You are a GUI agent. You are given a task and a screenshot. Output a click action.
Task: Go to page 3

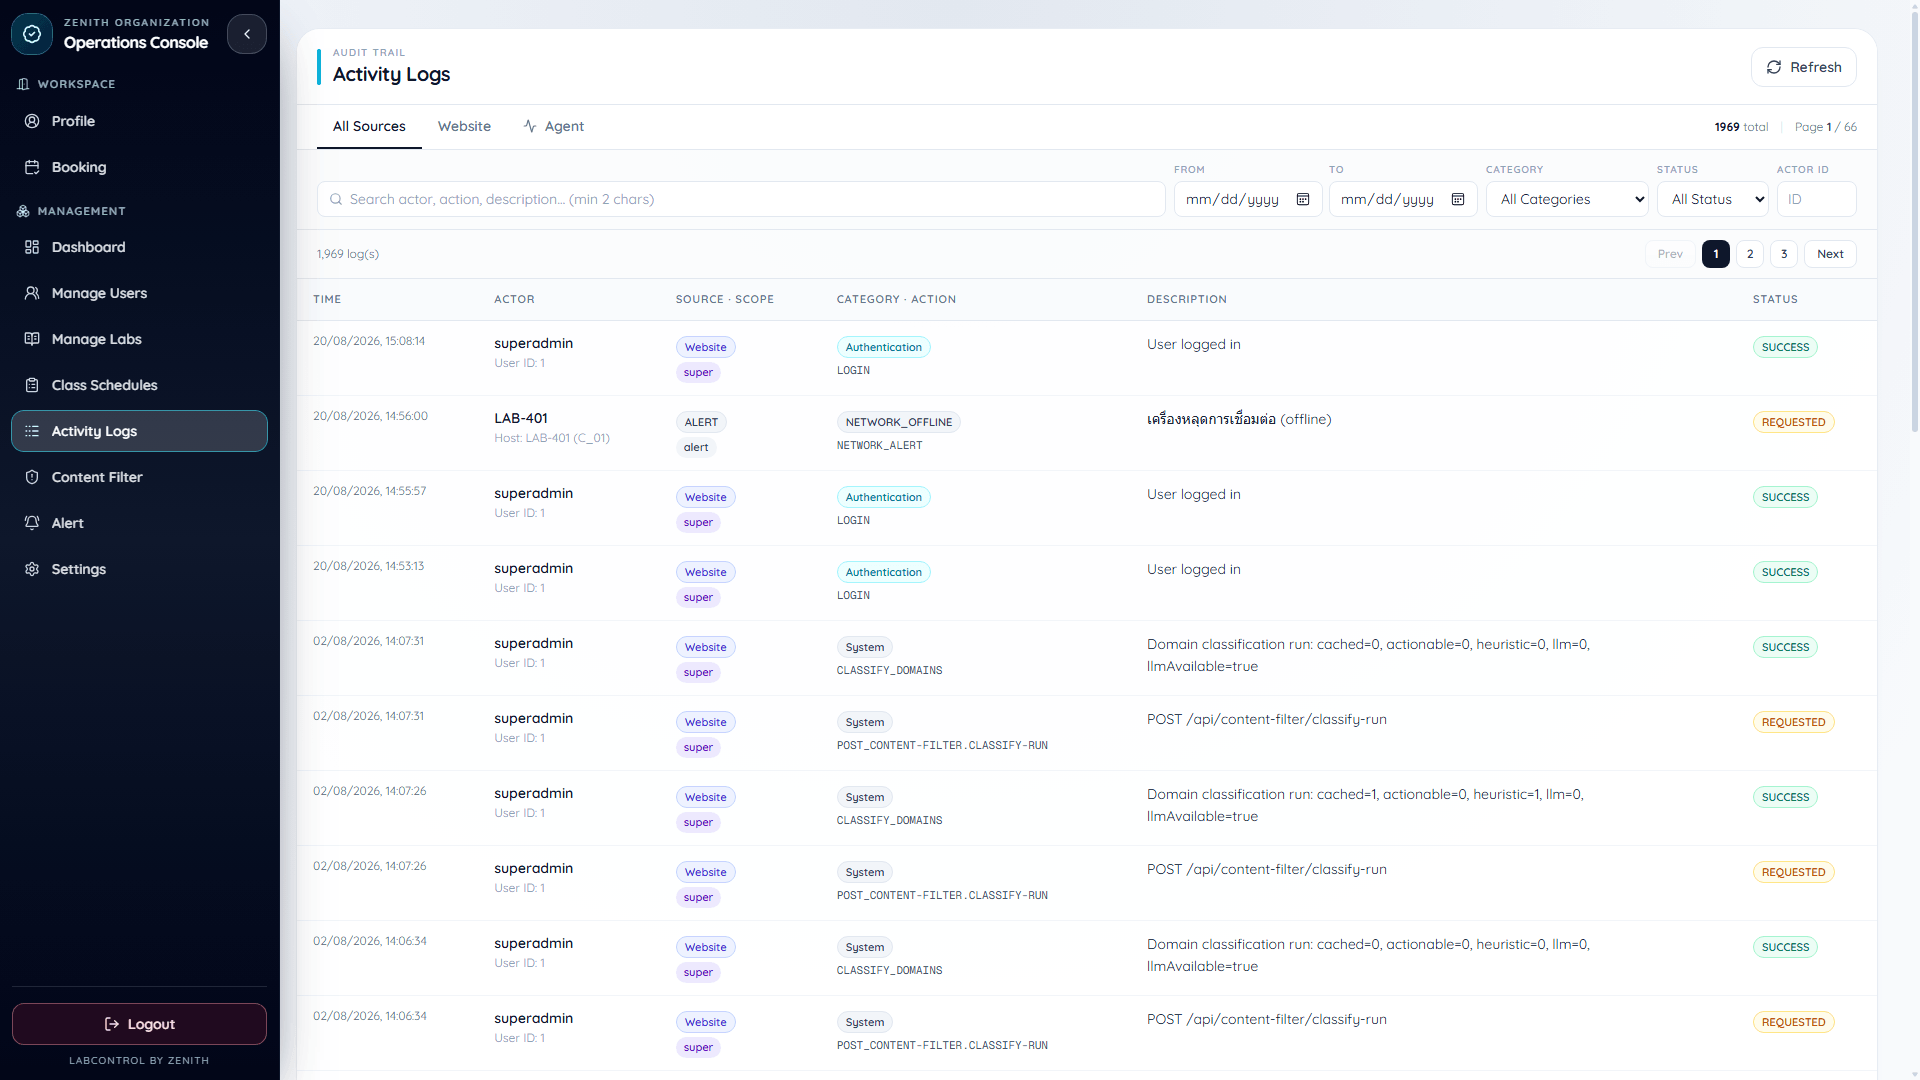pos(1784,254)
